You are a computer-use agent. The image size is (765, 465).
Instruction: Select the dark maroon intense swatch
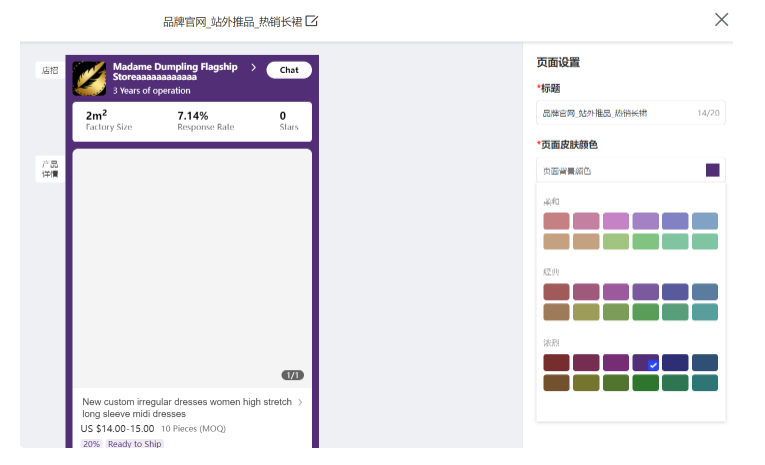click(x=556, y=363)
